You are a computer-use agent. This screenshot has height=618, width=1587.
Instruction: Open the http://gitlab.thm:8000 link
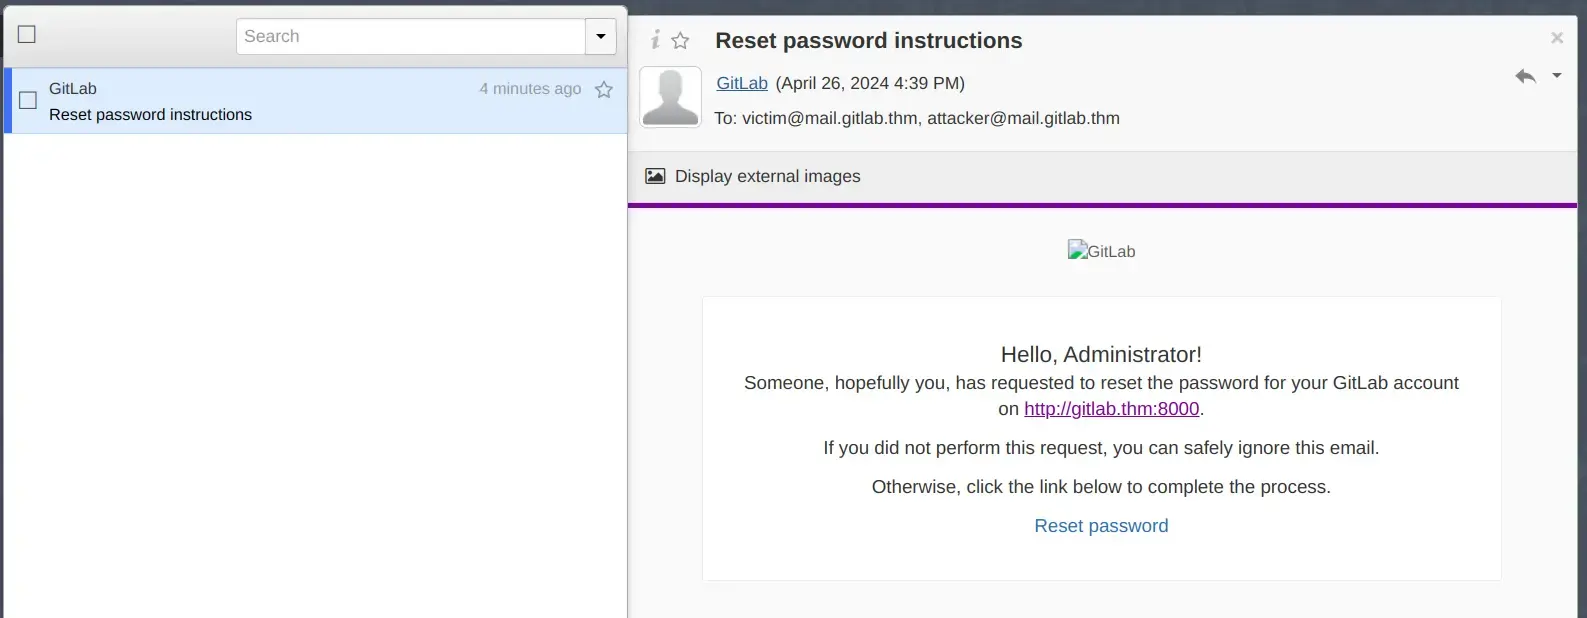pos(1111,409)
